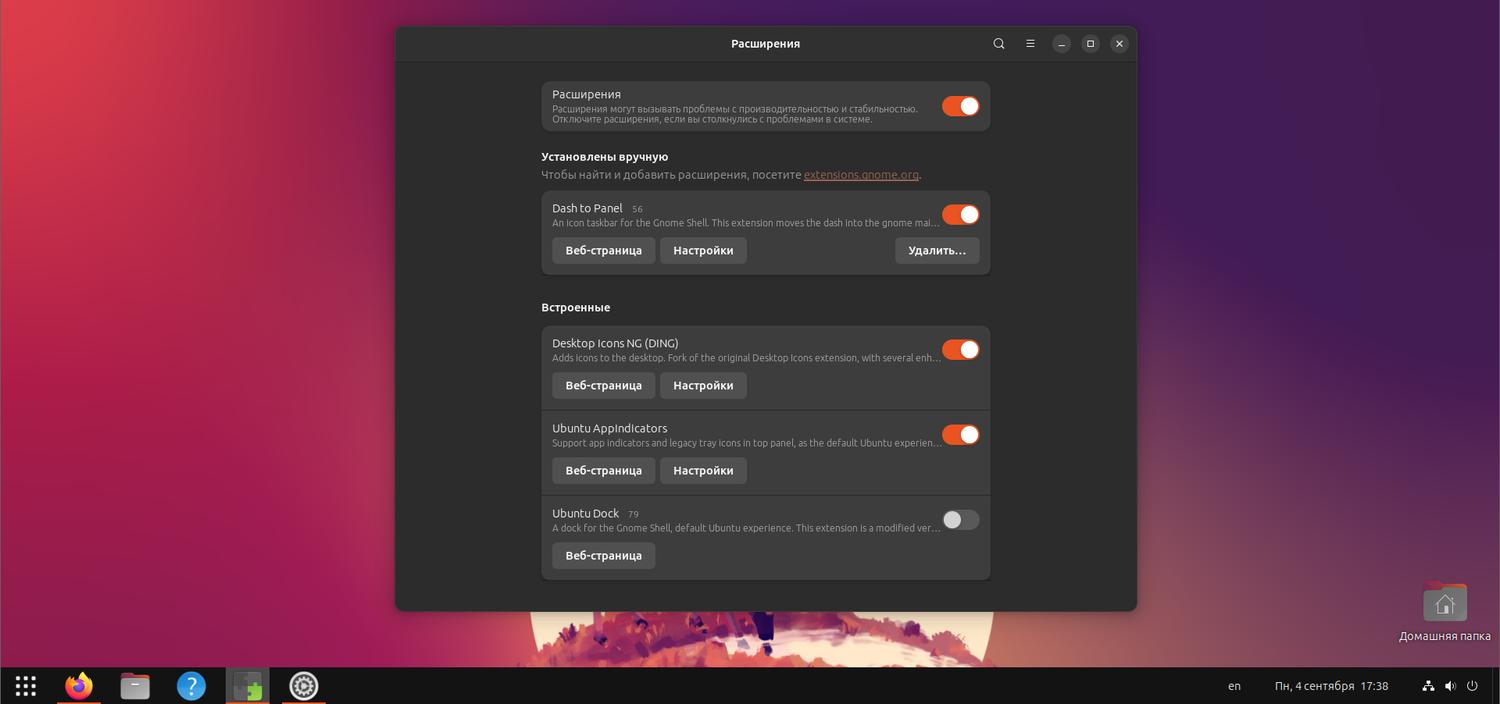This screenshot has height=704, width=1500.
Task: Turn off the global Расширения switch
Action: click(x=960, y=106)
